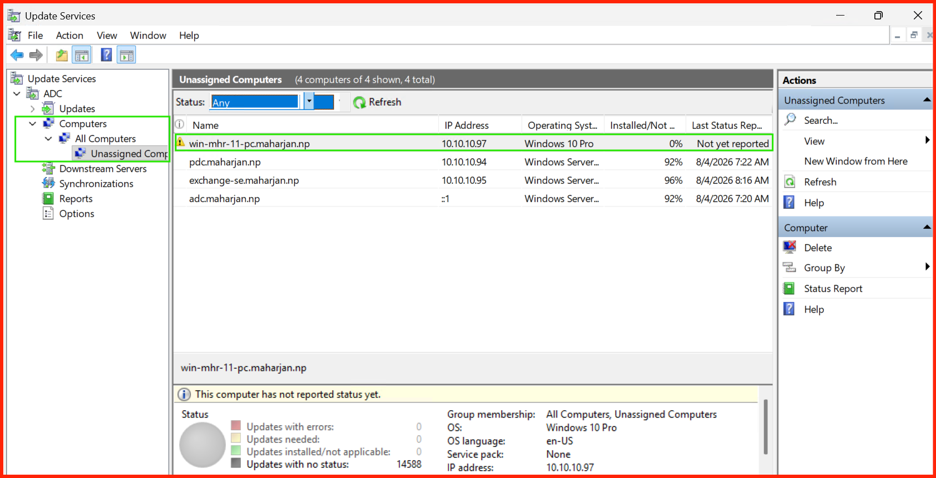
Task: Select the adc.maharjan.np computer row
Action: coord(473,199)
